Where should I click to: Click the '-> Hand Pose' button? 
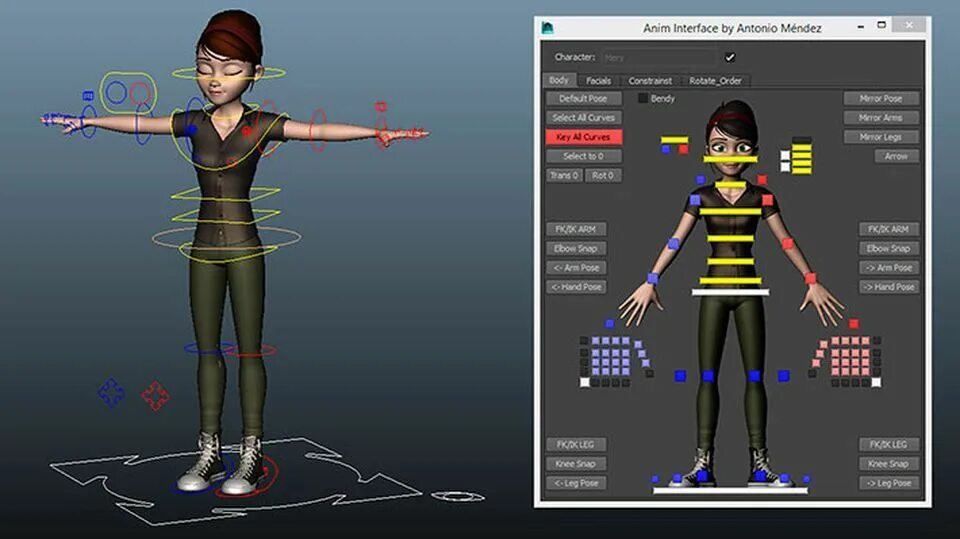[888, 287]
